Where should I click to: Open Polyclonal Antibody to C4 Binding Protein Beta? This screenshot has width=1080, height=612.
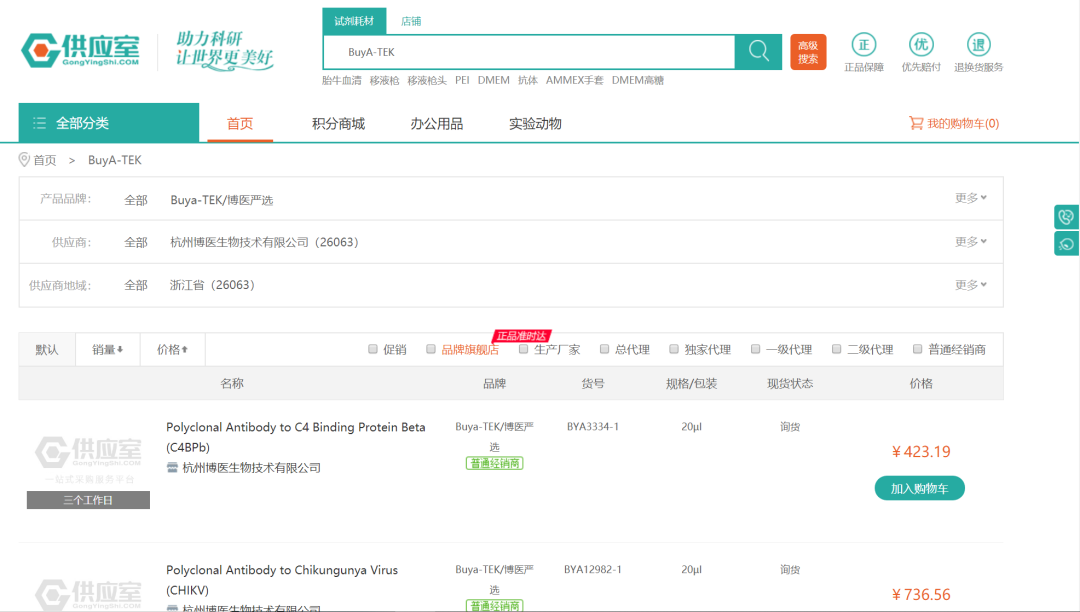295,437
